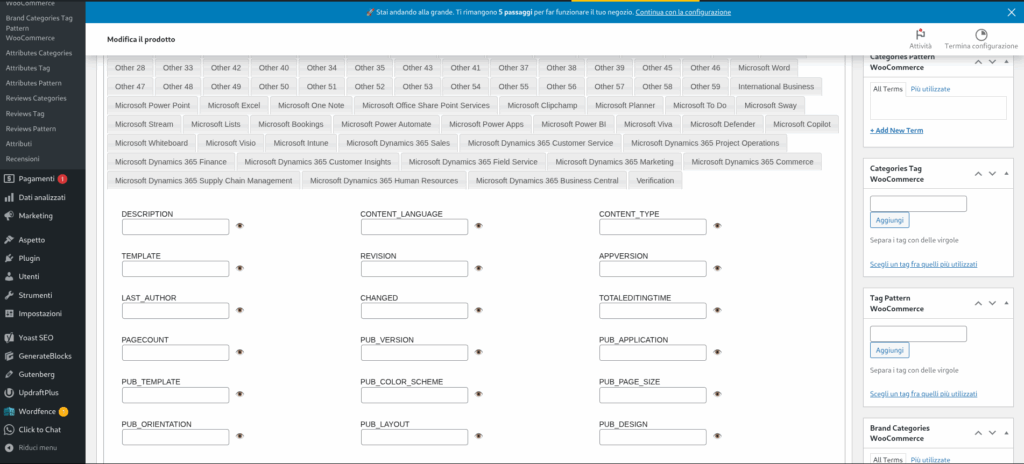Open Microsoft Copilot tab
1024x464 pixels.
801,124
